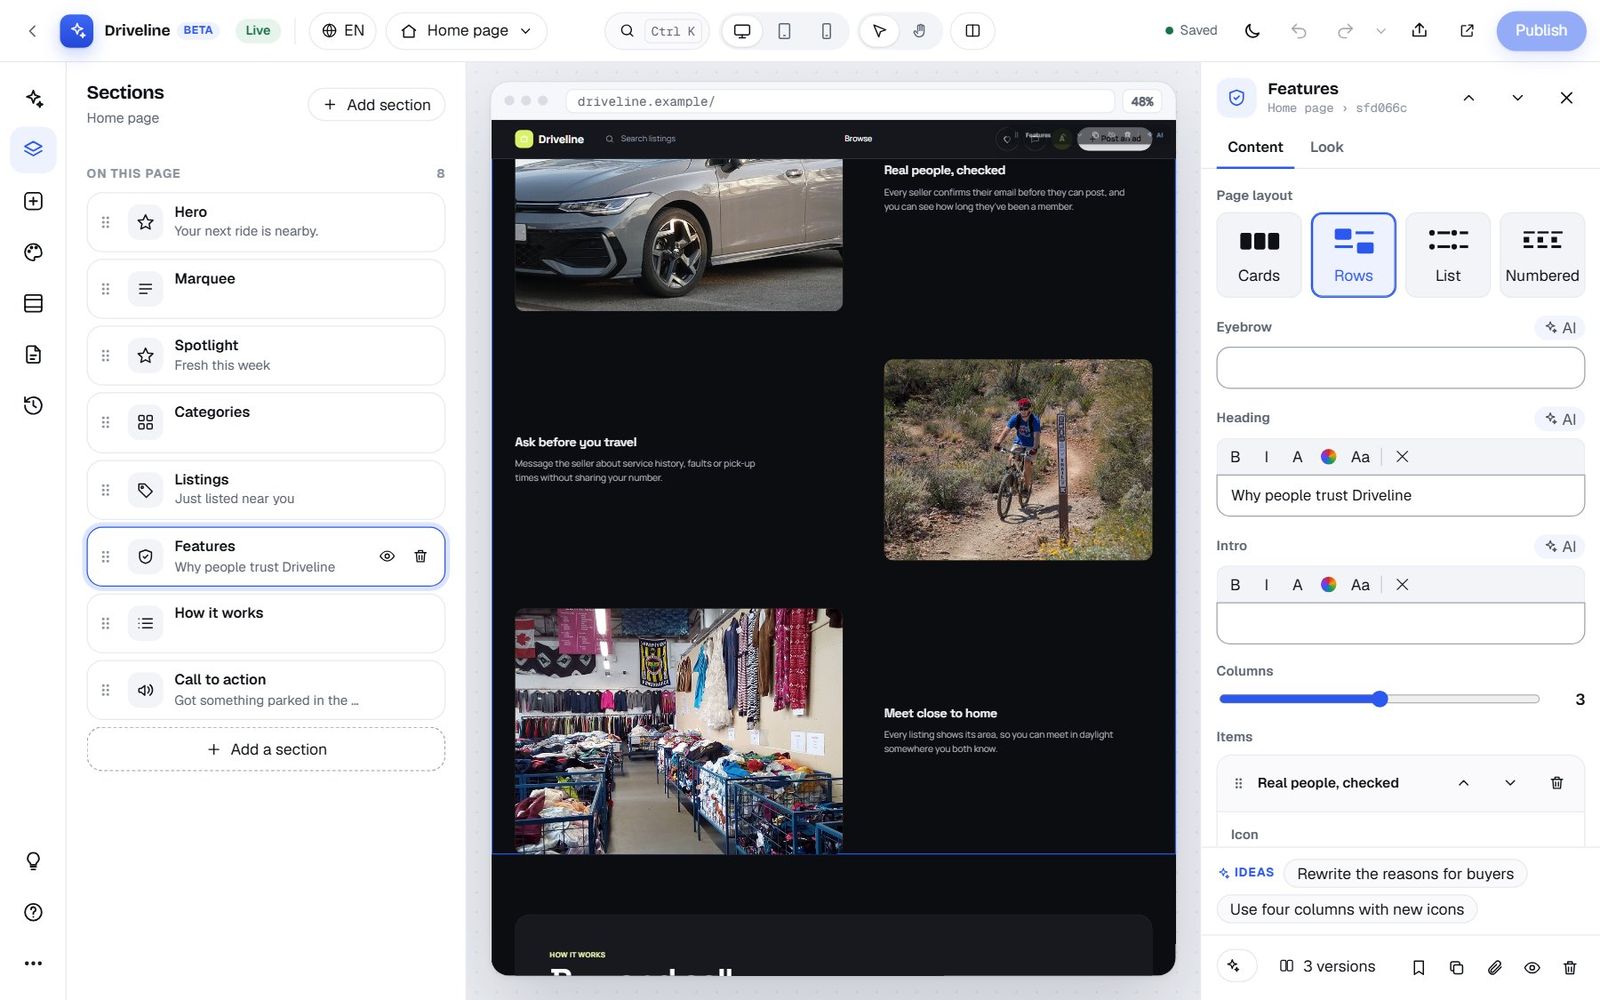The image size is (1600, 1000).
Task: Switch to tablet preview mode
Action: point(784,31)
